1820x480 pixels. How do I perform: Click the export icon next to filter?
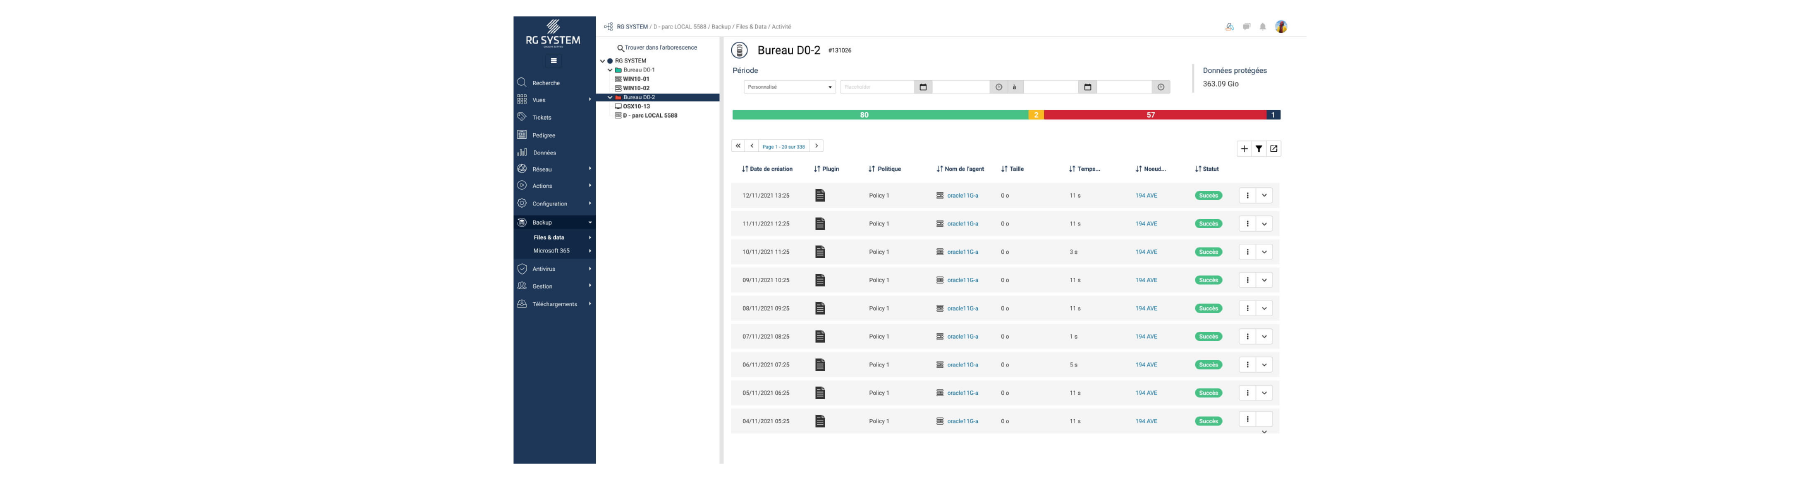1273,149
